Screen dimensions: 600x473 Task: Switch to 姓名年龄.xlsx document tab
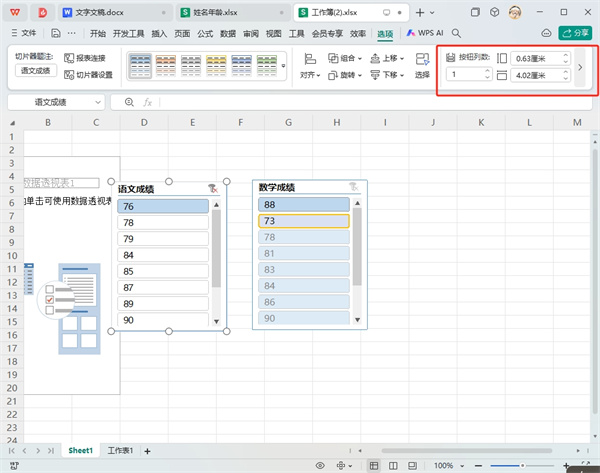point(232,12)
